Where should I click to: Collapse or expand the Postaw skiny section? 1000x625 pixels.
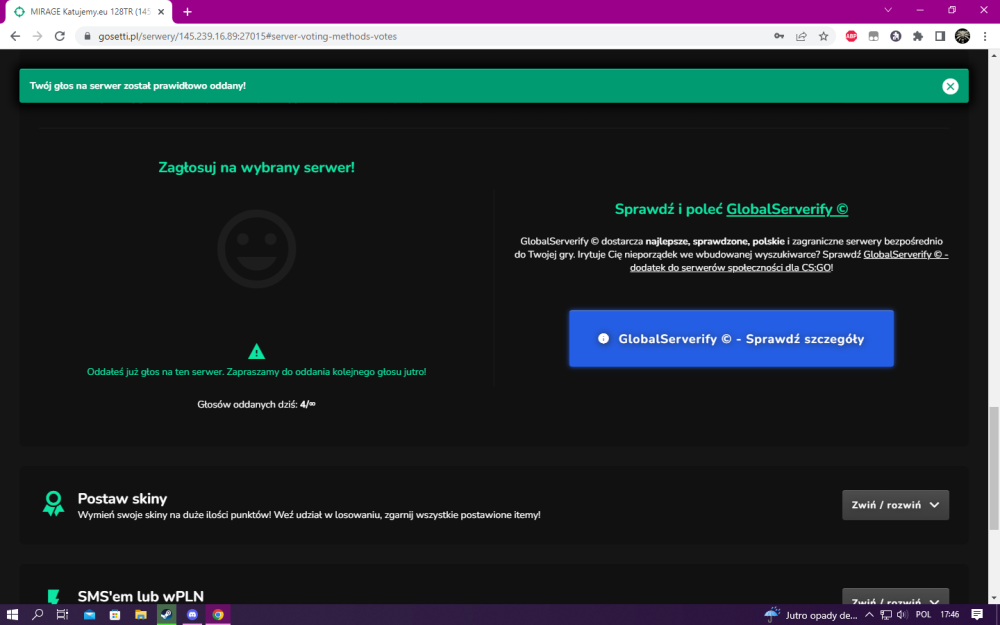pos(895,505)
